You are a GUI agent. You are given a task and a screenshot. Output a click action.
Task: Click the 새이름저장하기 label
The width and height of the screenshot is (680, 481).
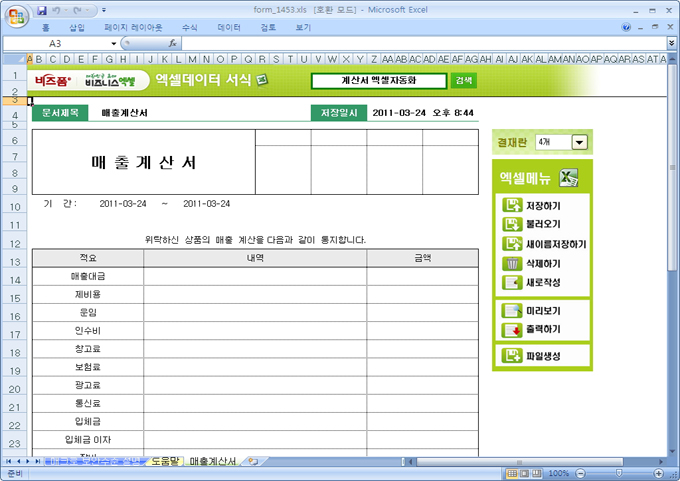tap(556, 244)
